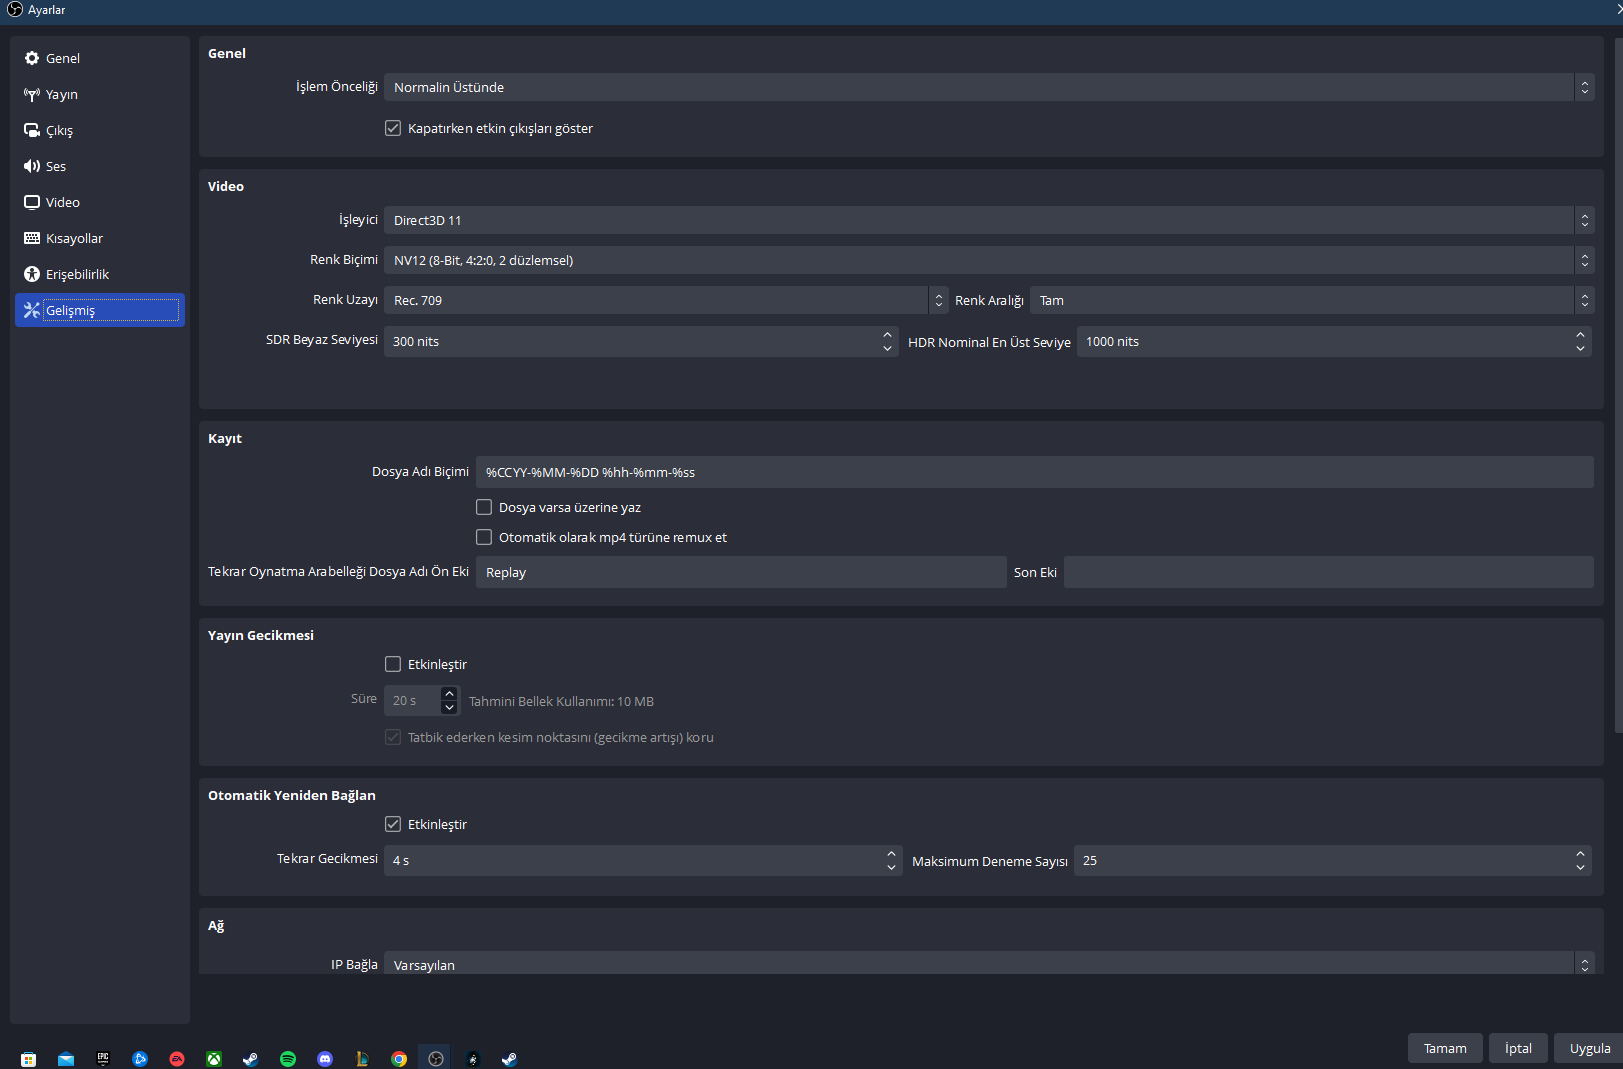The image size is (1623, 1069).
Task: Decrease HDR Nominal En Üst Seviye value
Action: tap(1580, 348)
